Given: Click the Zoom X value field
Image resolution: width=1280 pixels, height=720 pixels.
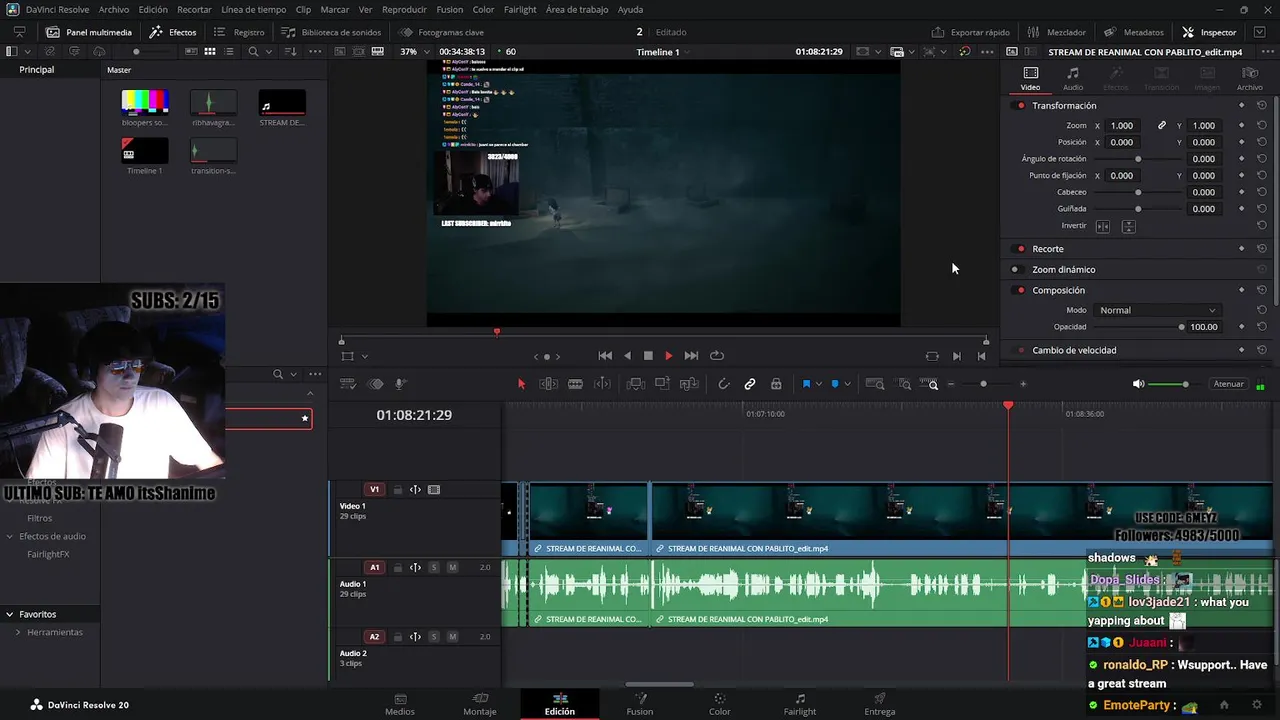Looking at the screenshot, I should coord(1123,126).
